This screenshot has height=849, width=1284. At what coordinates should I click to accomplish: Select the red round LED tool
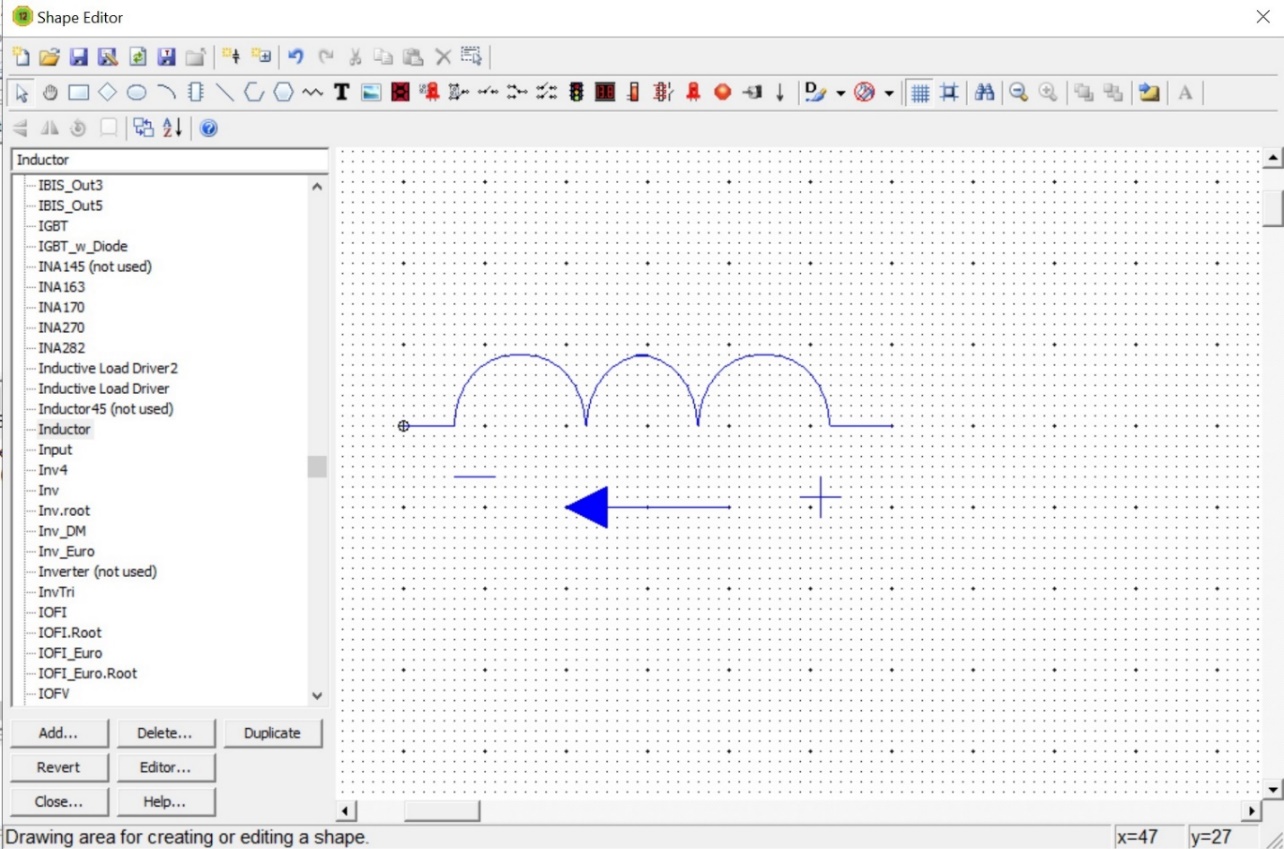coord(722,93)
